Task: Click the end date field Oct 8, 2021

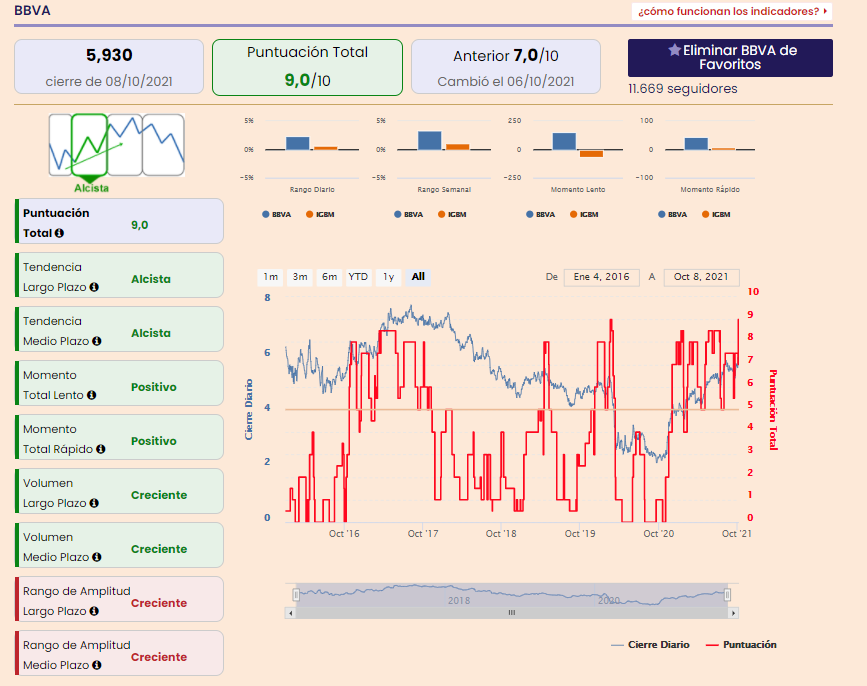Action: [701, 277]
